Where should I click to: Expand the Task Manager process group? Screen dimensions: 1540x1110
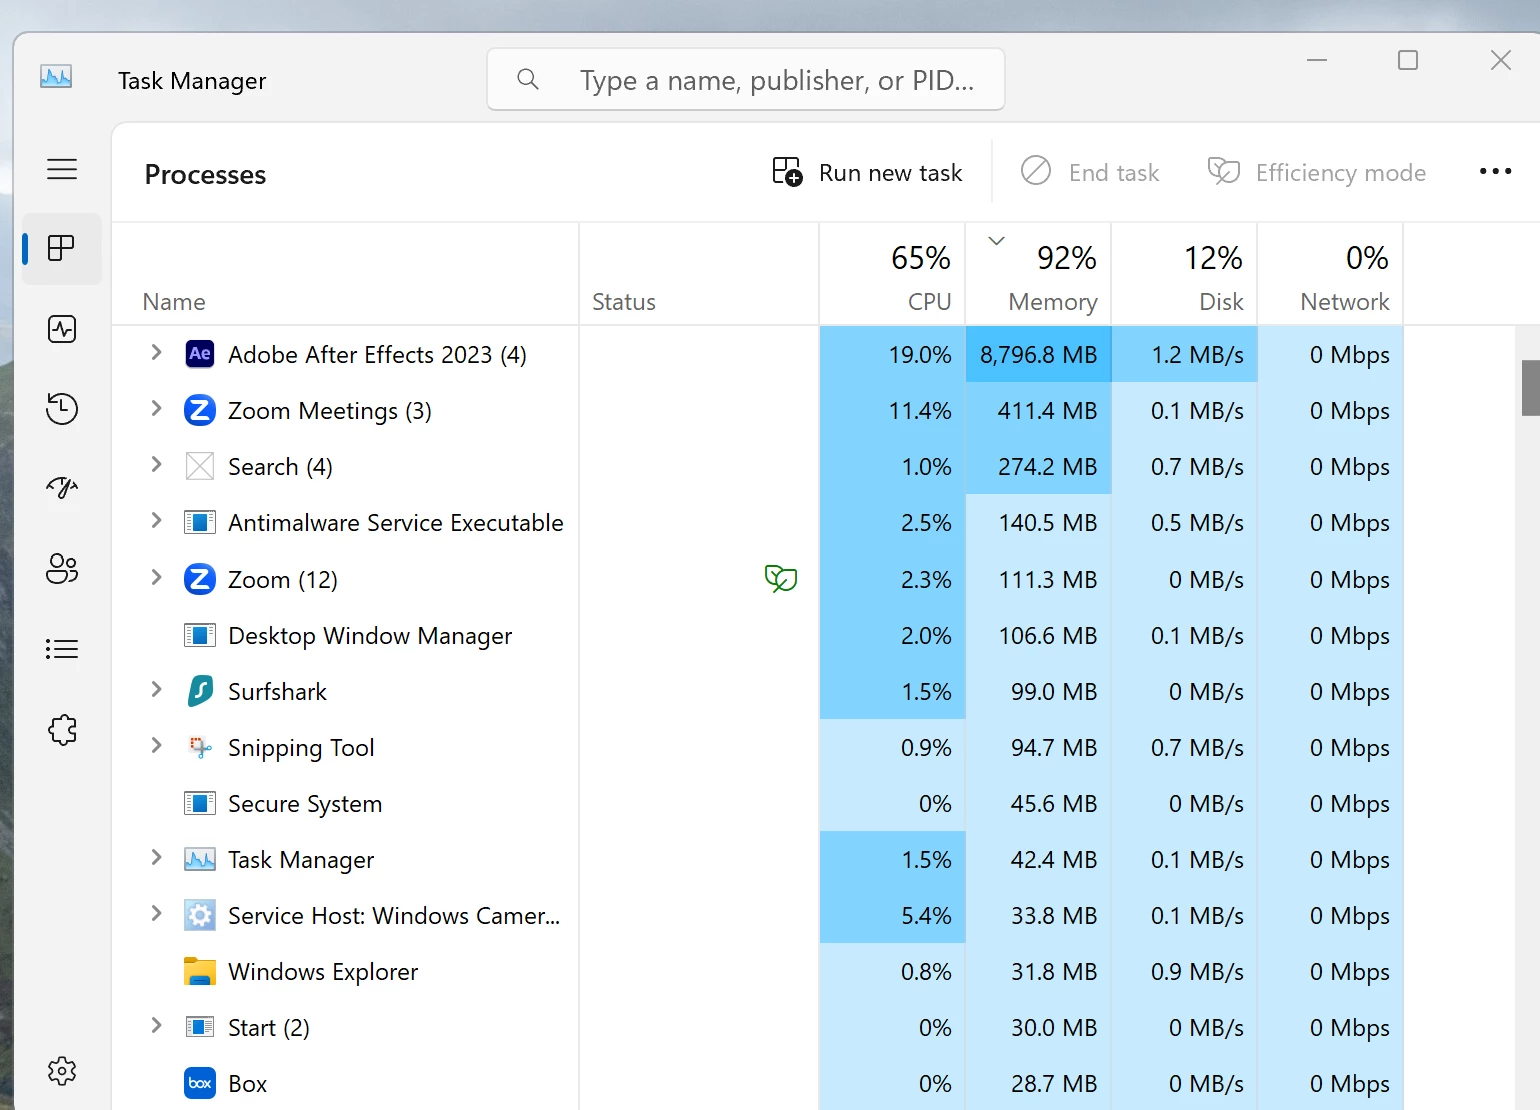pos(156,858)
